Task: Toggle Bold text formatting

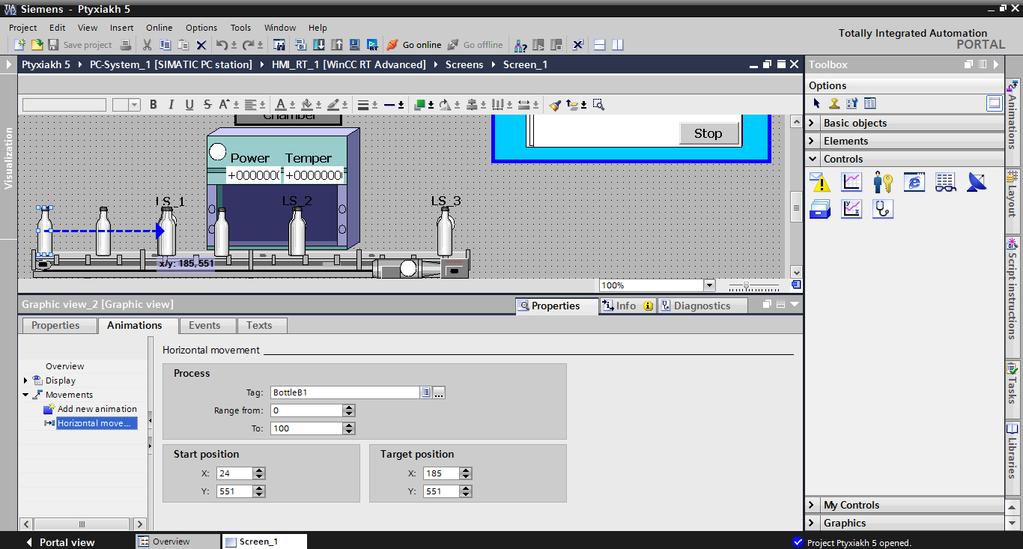Action: pos(153,104)
